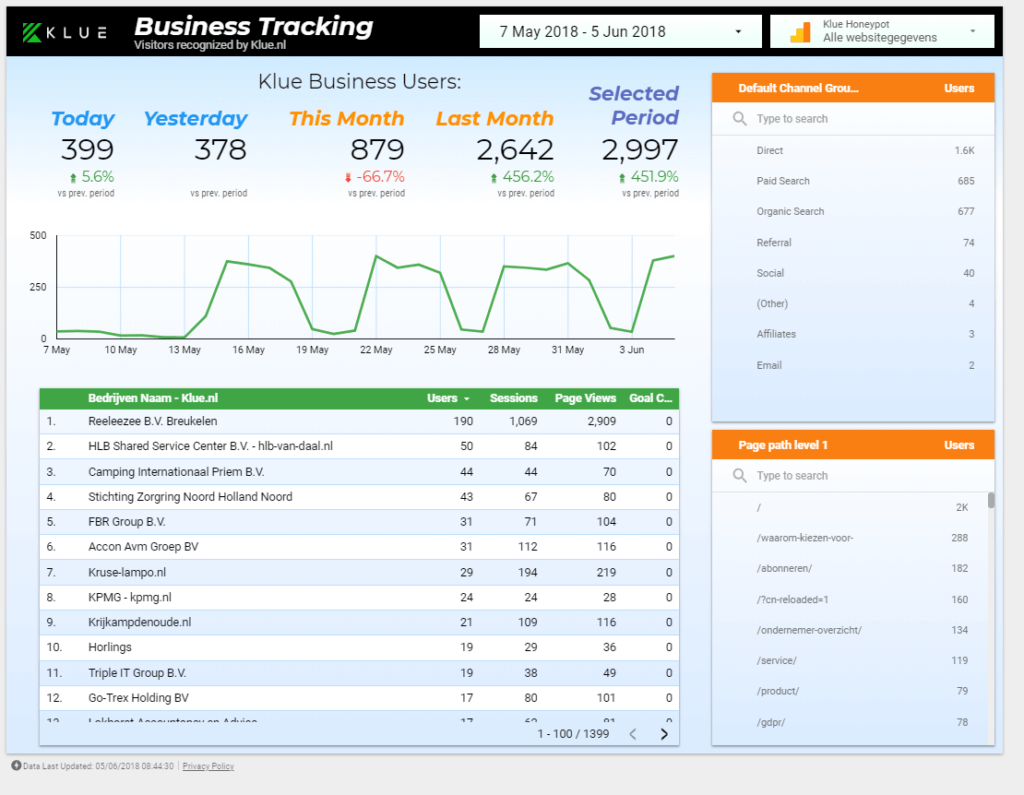
Task: Select the Paid Search channel row
Action: coord(853,181)
